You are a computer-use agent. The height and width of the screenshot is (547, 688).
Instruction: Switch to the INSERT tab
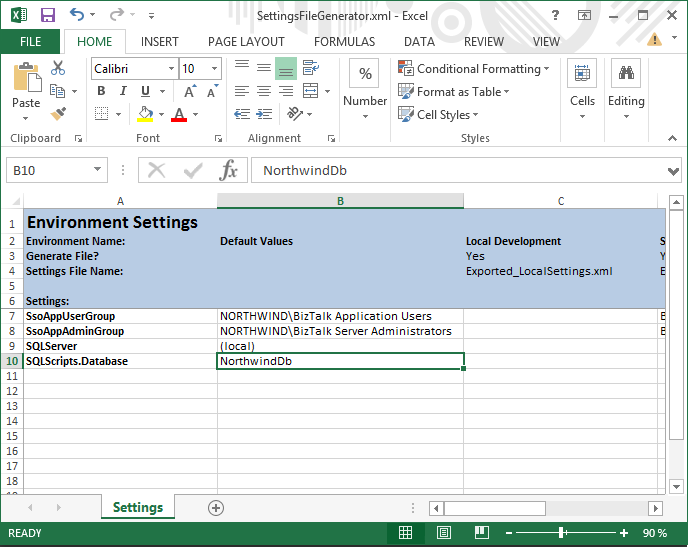point(160,42)
